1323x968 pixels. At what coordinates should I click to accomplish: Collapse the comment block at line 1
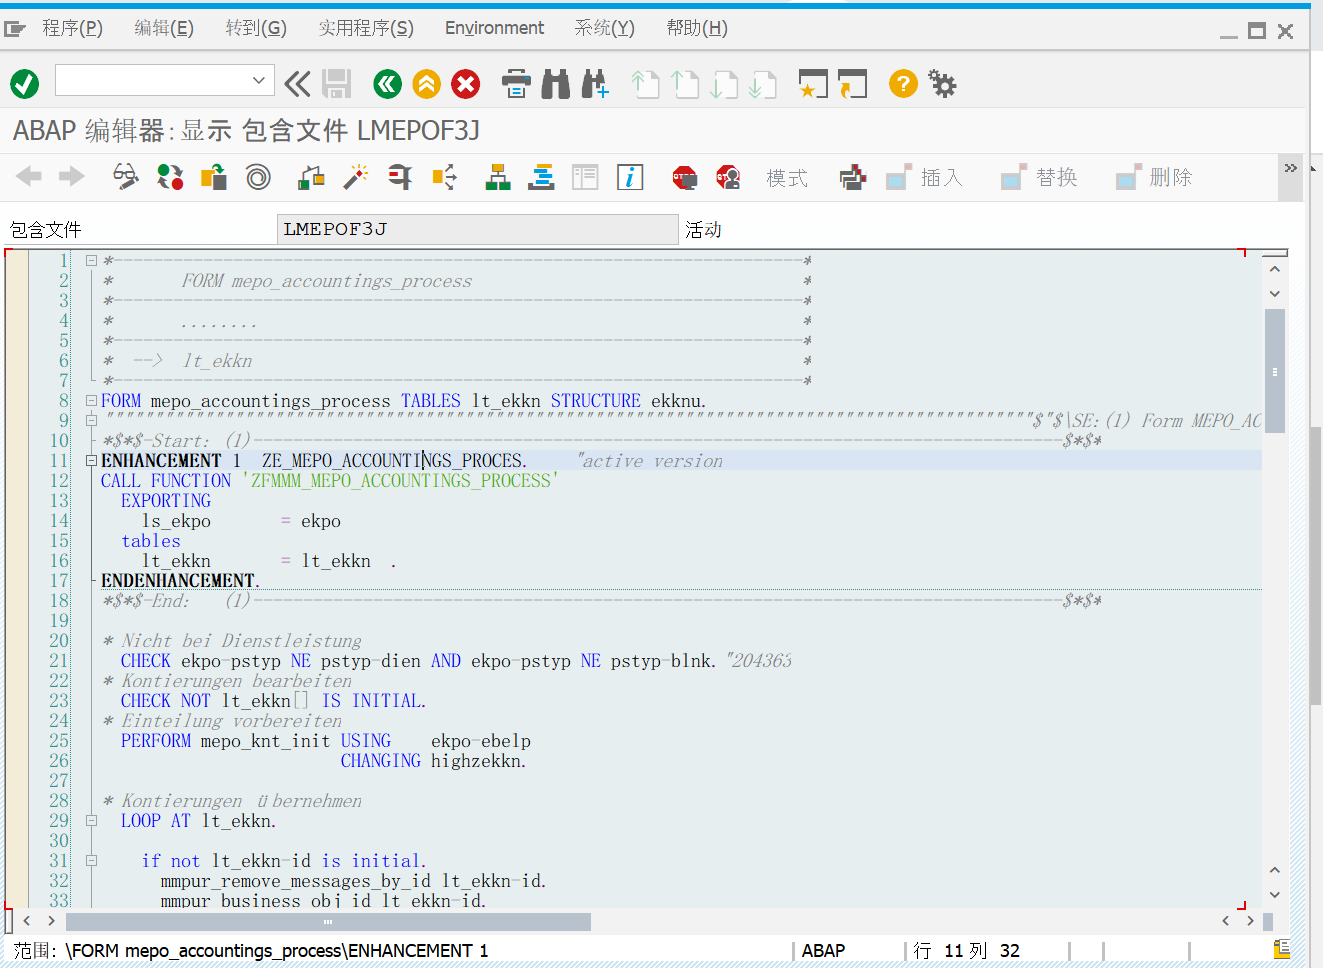91,261
